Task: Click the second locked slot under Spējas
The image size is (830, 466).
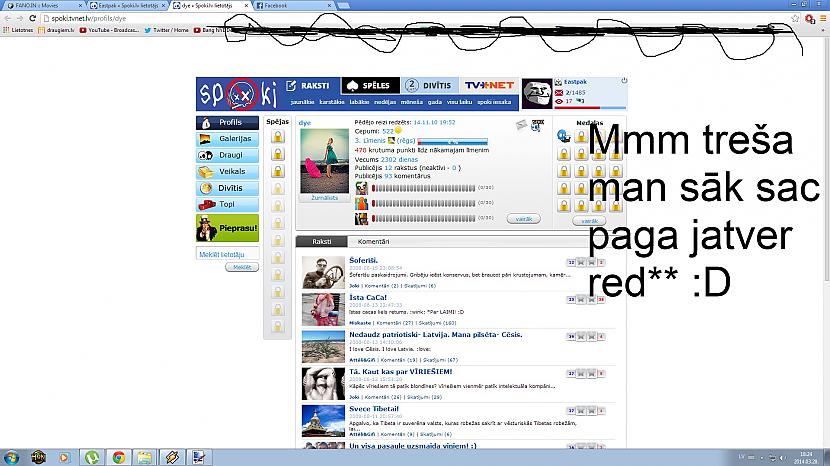Action: 277,154
